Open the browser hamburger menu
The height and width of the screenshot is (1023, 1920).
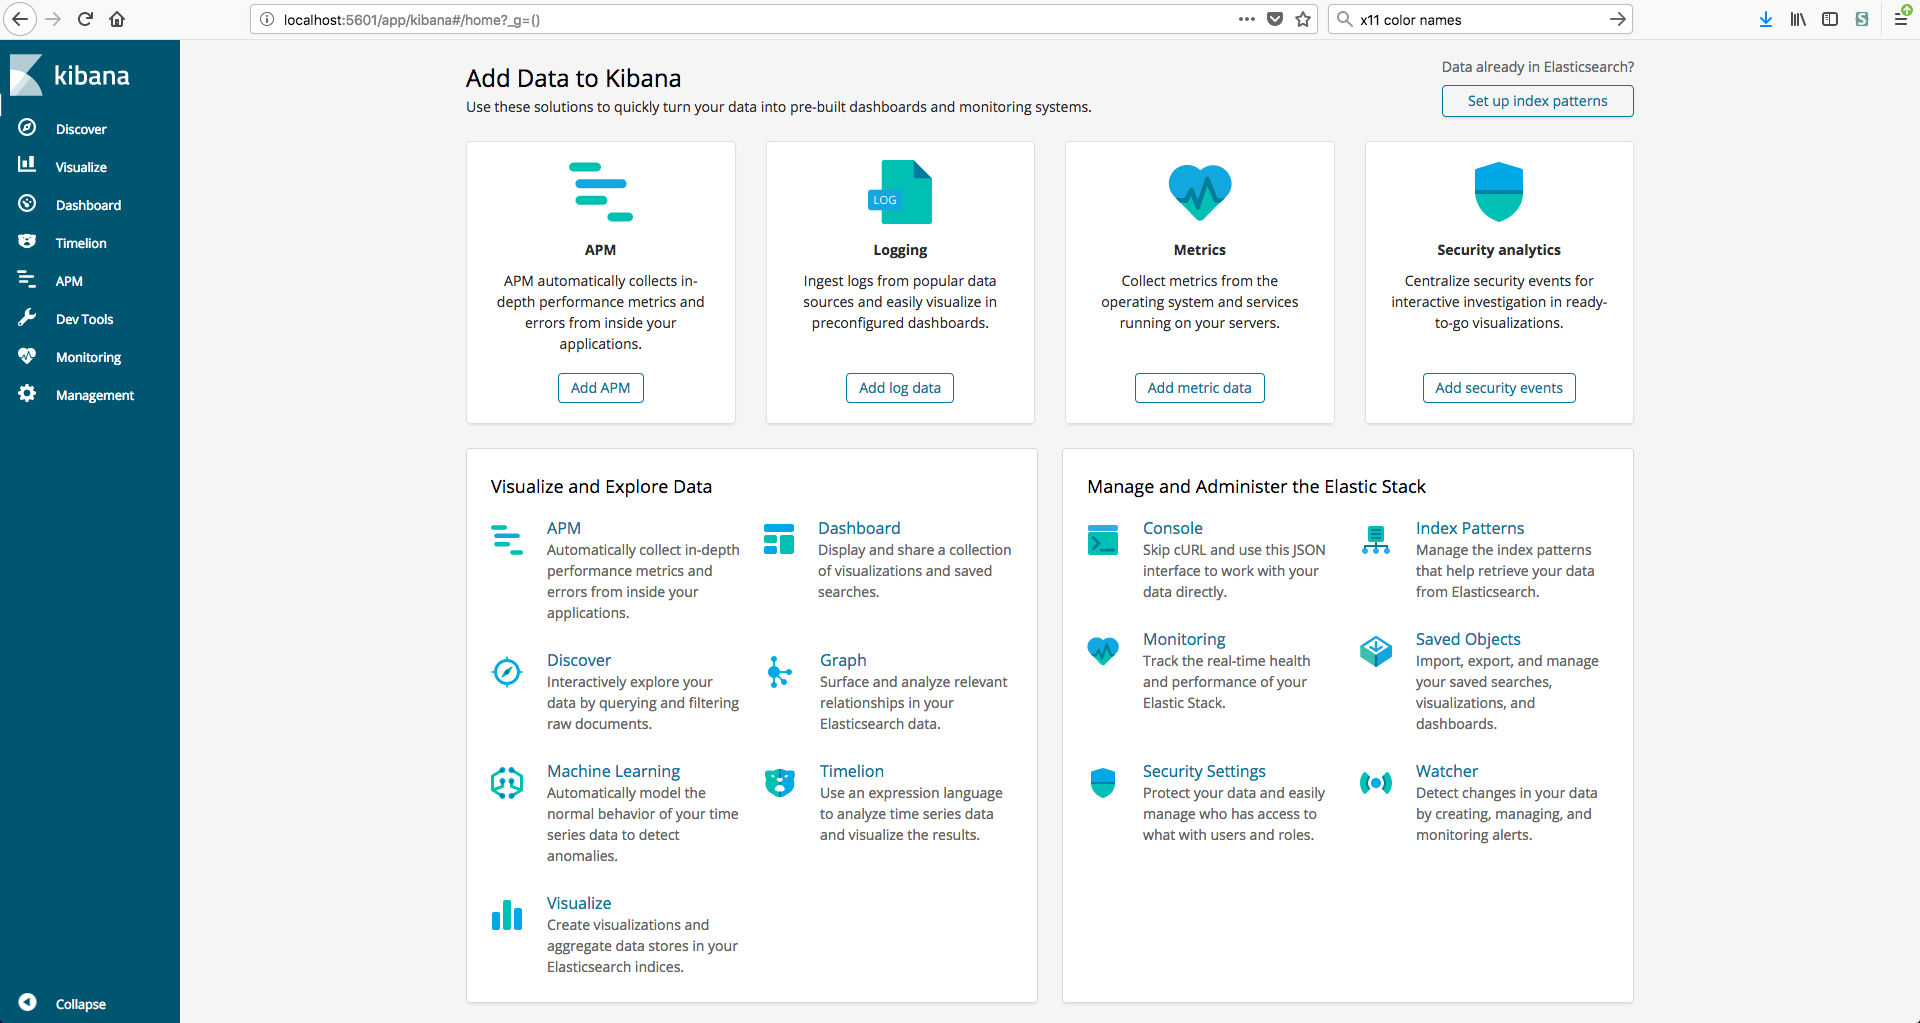[x=1900, y=19]
